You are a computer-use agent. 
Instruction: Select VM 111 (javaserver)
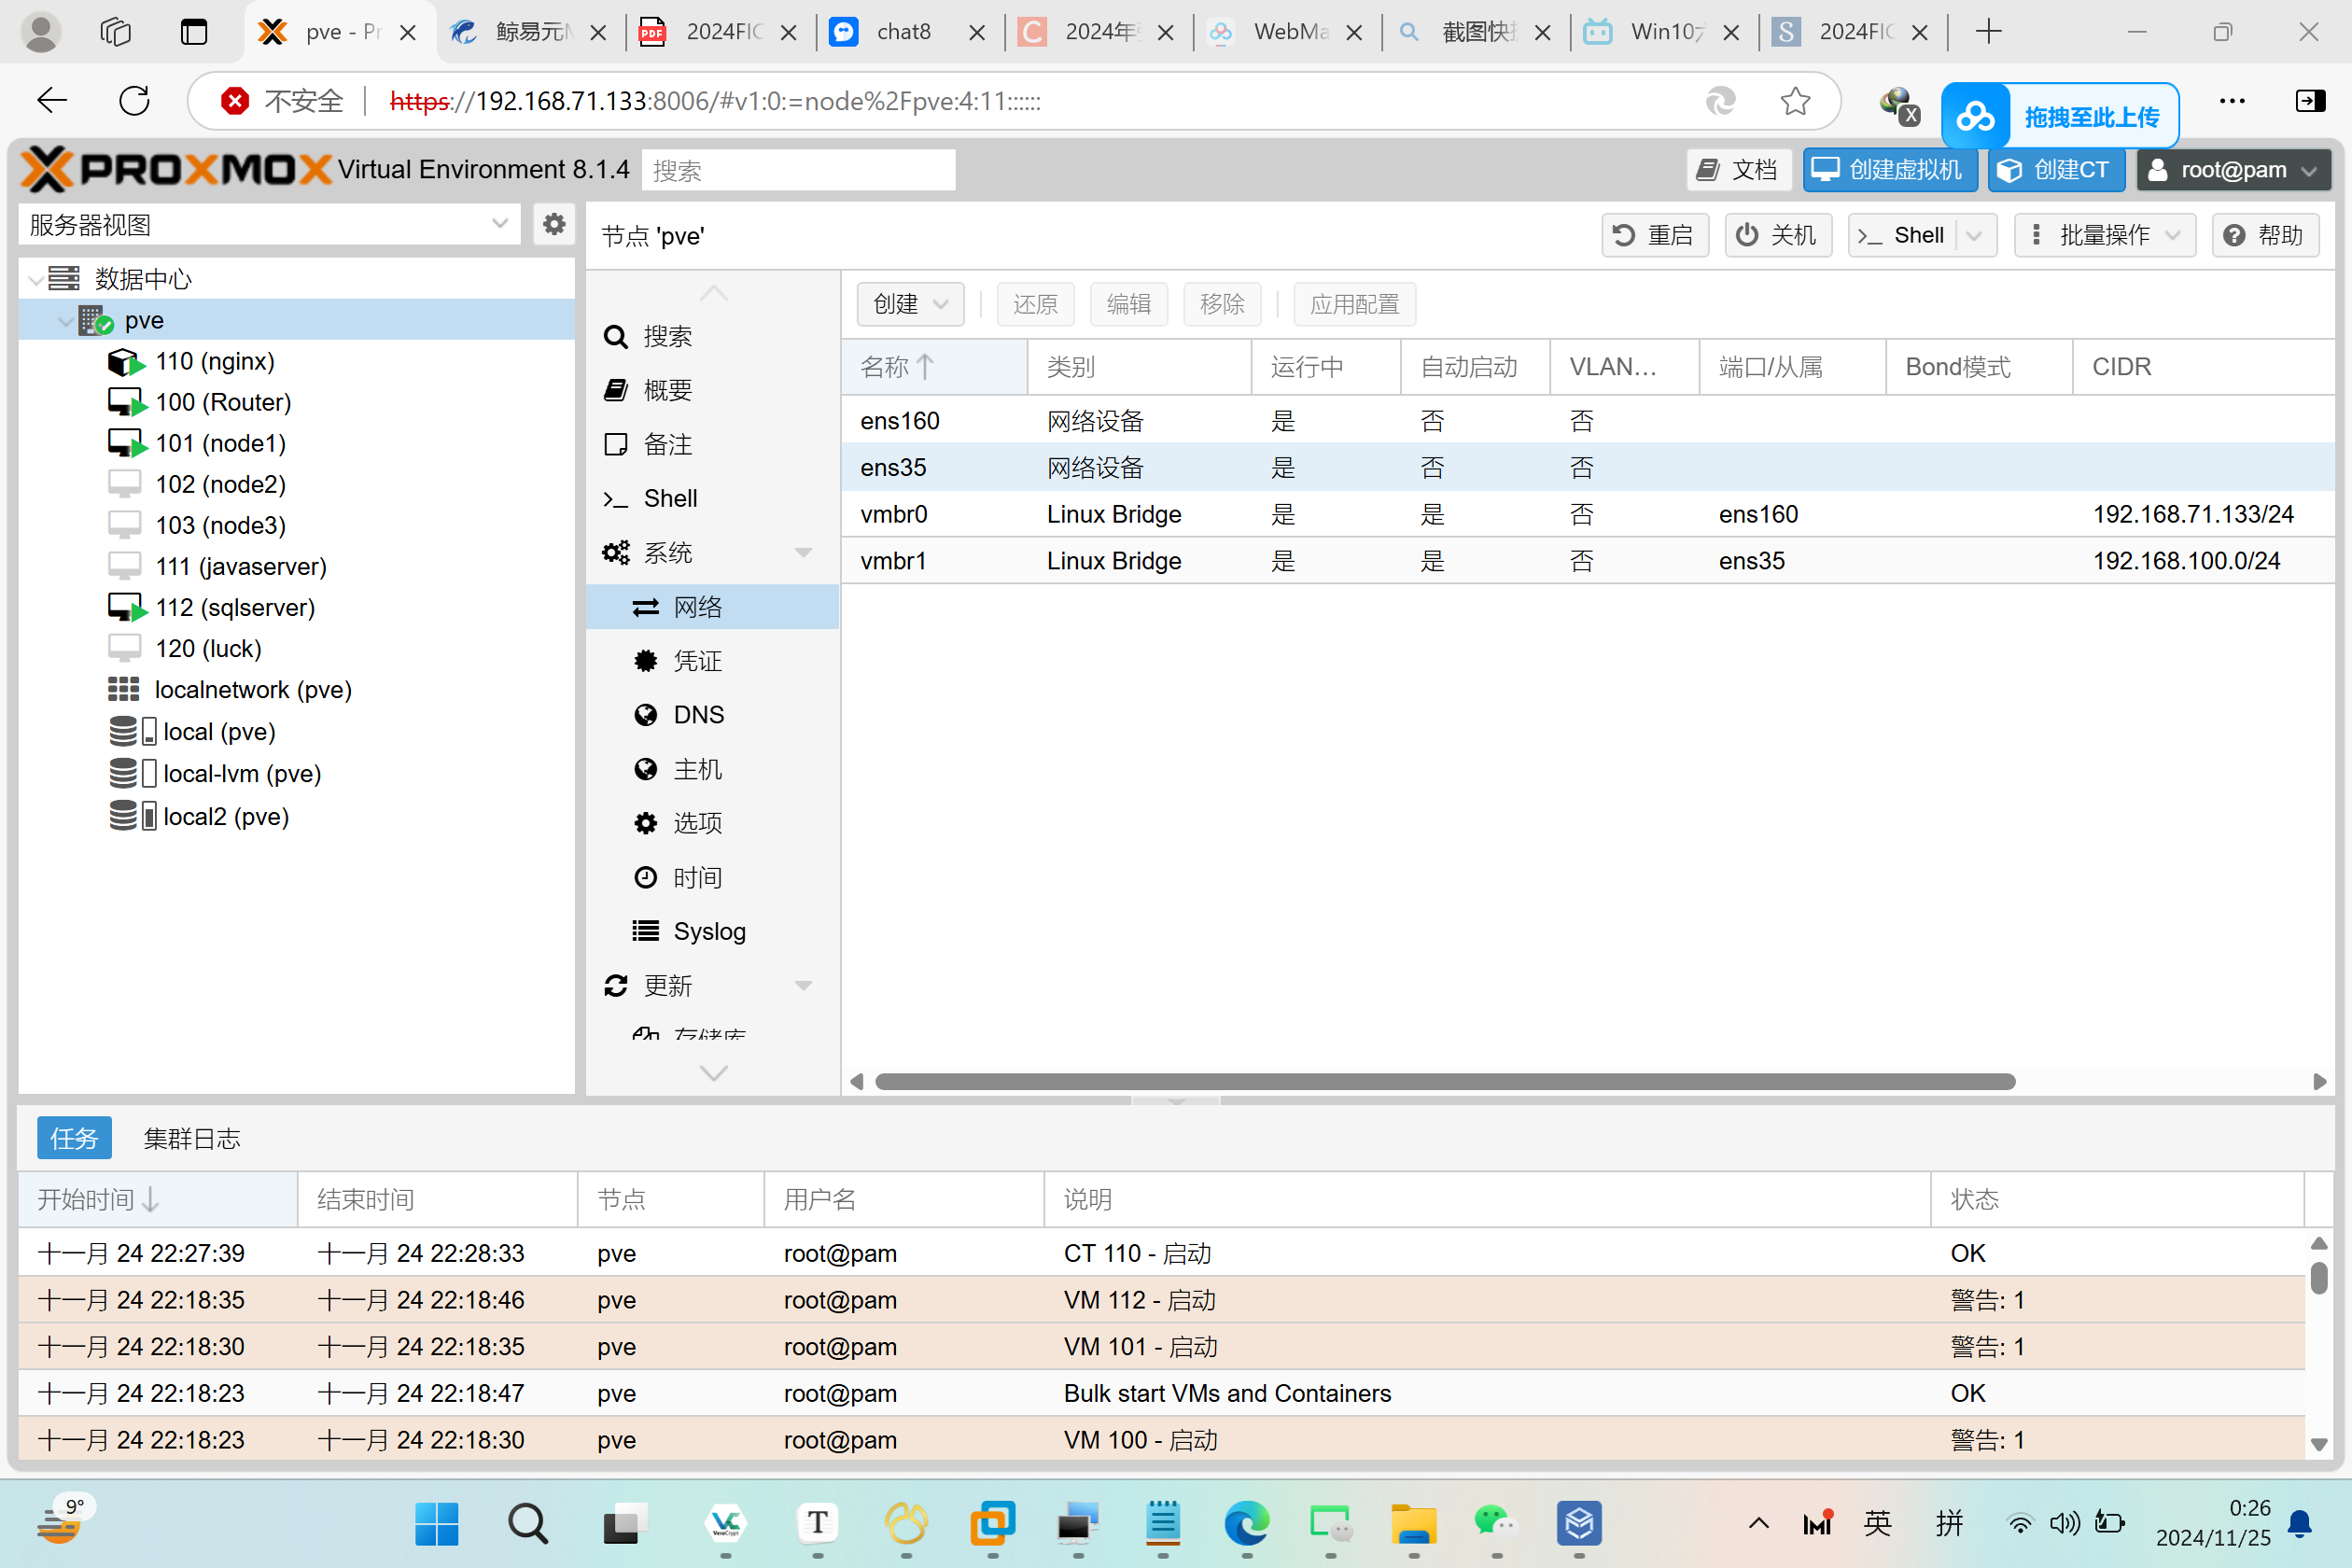pos(240,566)
